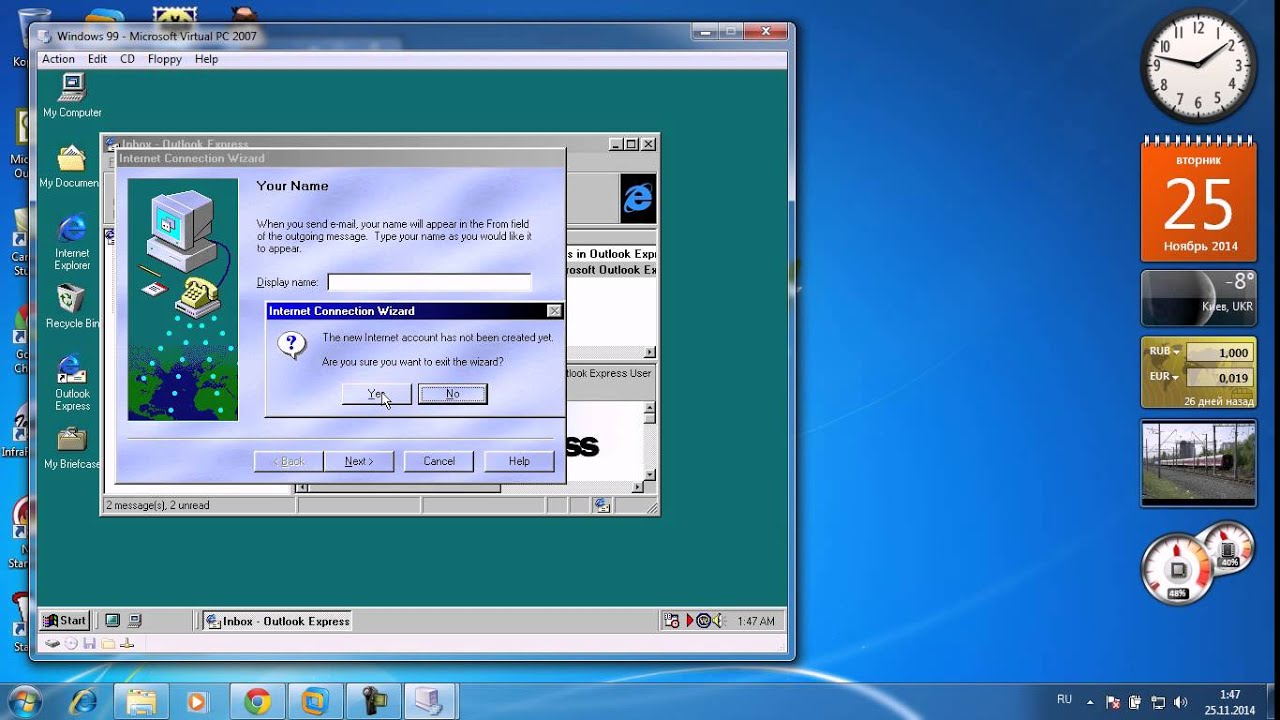Open Internet Explorer from Windows 7 taskbar
This screenshot has height=720, width=1280.
(82, 702)
